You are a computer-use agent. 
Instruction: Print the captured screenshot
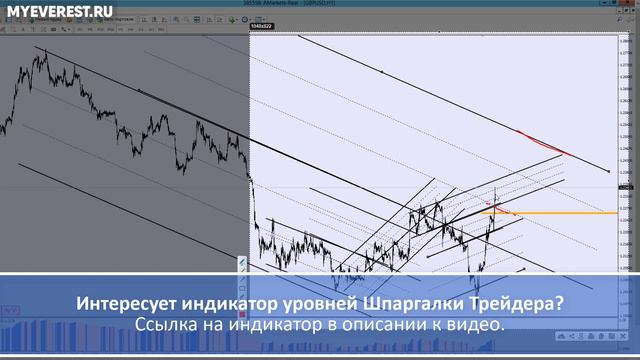coord(591,336)
